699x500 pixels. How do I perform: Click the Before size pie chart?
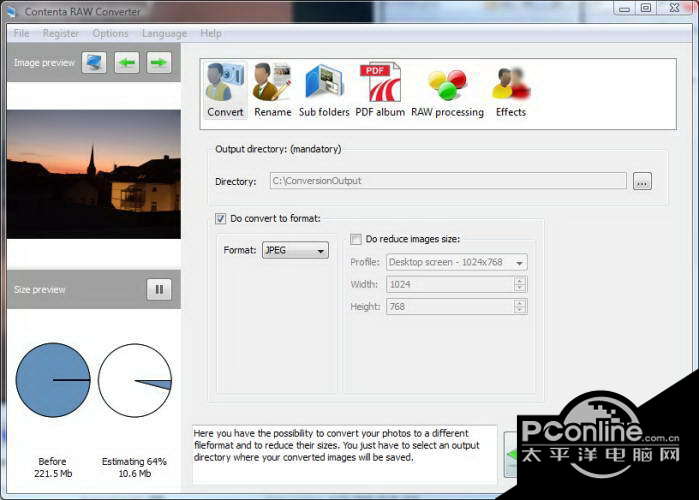(53, 380)
